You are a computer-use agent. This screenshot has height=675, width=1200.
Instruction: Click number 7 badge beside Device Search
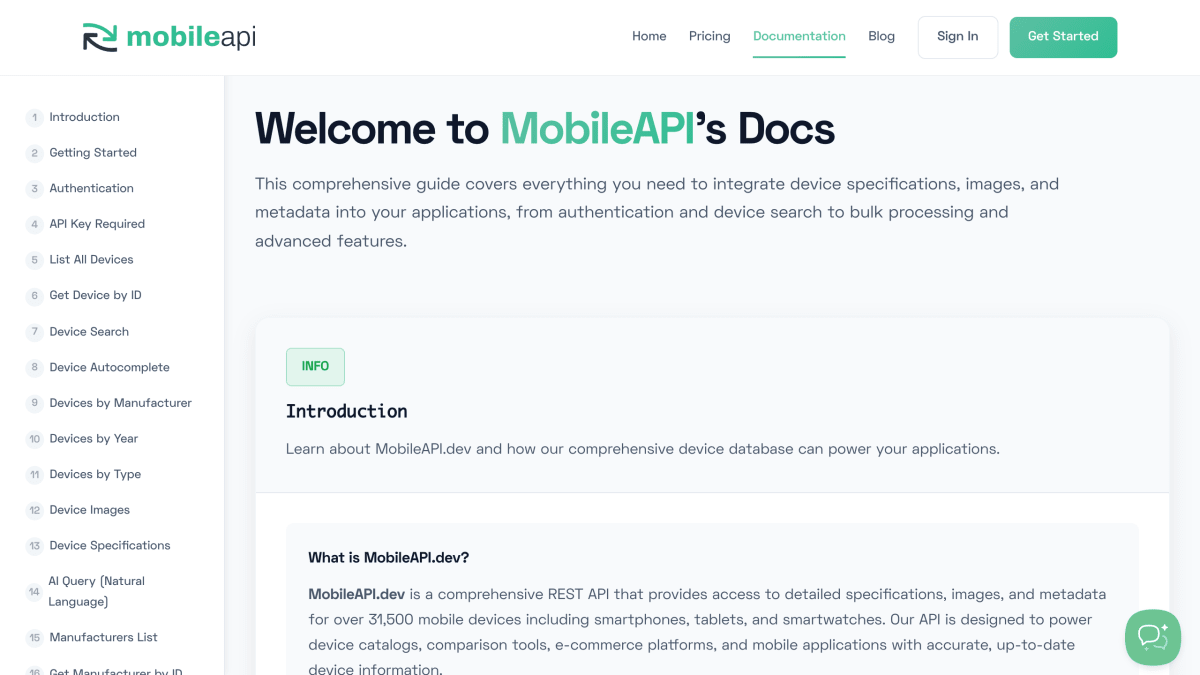click(x=34, y=331)
